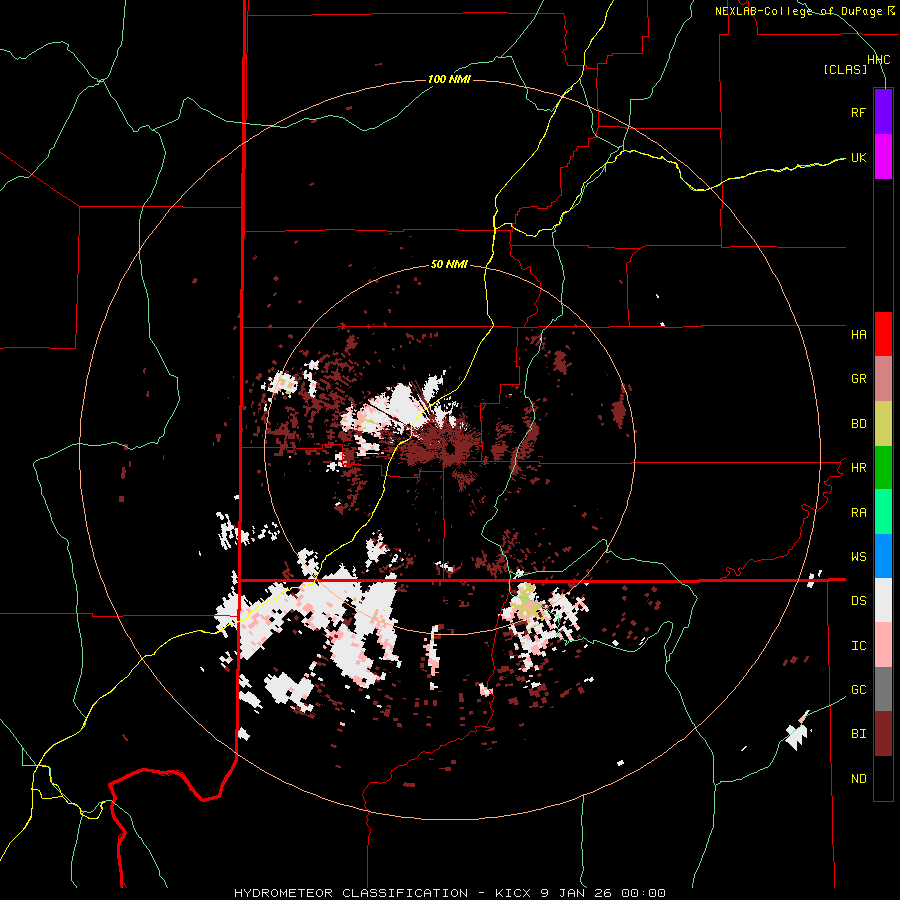Image resolution: width=900 pixels, height=900 pixels.
Task: Click the WS legend label
Action: point(858,557)
